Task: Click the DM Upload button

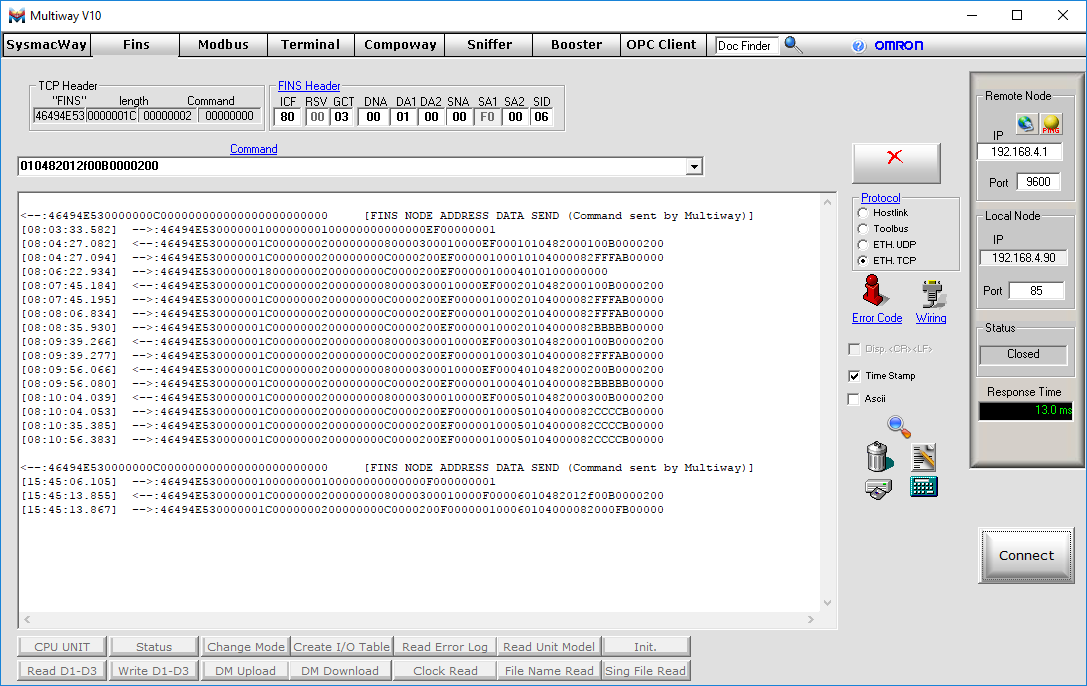Action: click(245, 671)
